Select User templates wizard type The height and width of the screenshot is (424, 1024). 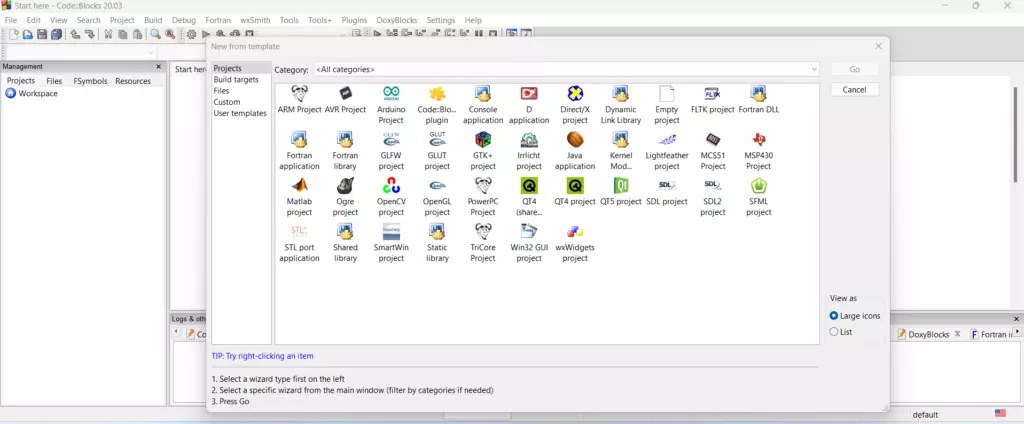click(x=240, y=113)
